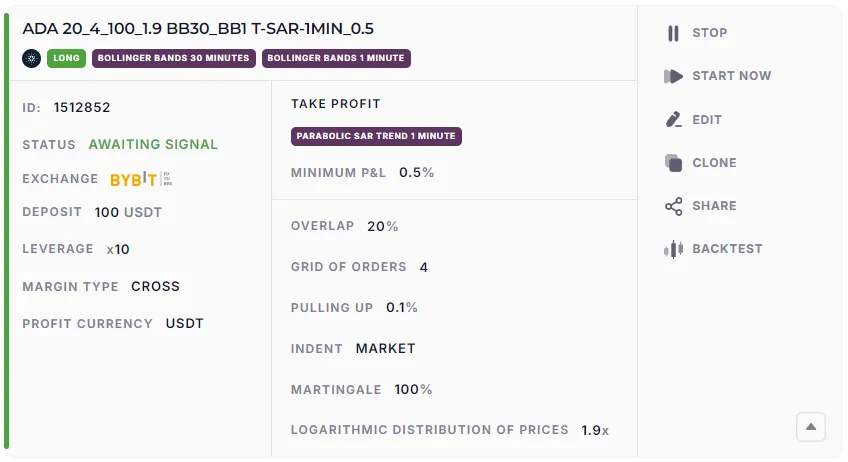Click the Share icon

tap(673, 206)
